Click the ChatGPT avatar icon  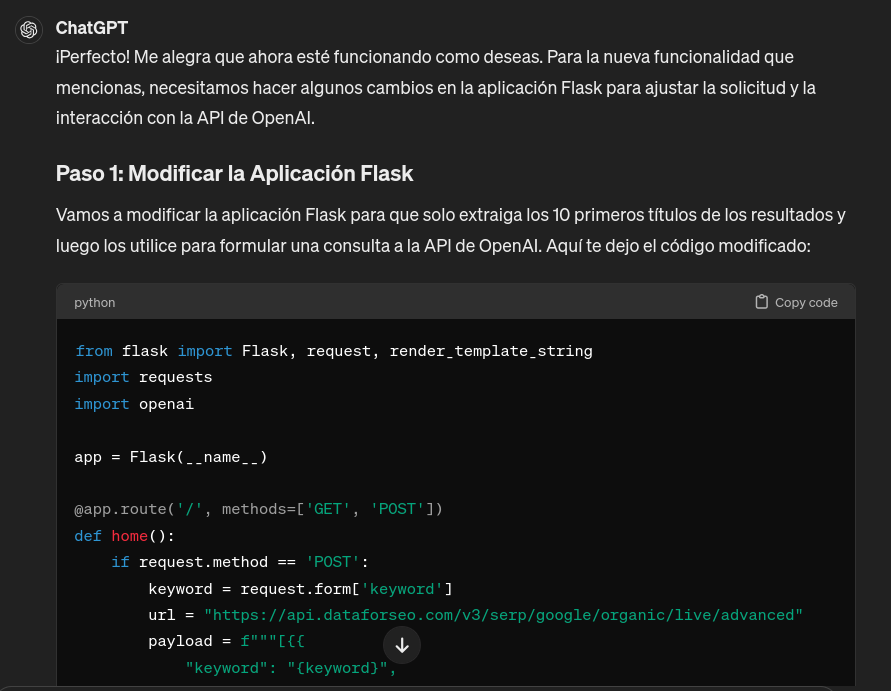29,29
